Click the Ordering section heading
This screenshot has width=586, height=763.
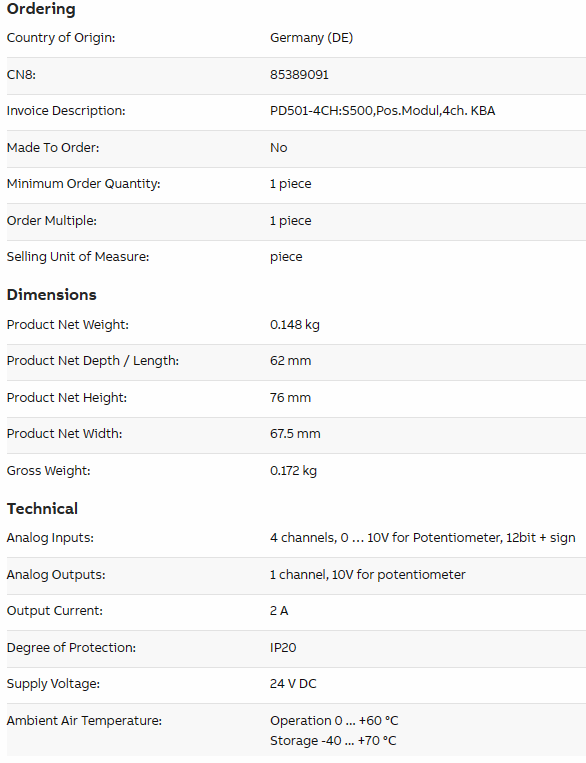[x=41, y=9]
